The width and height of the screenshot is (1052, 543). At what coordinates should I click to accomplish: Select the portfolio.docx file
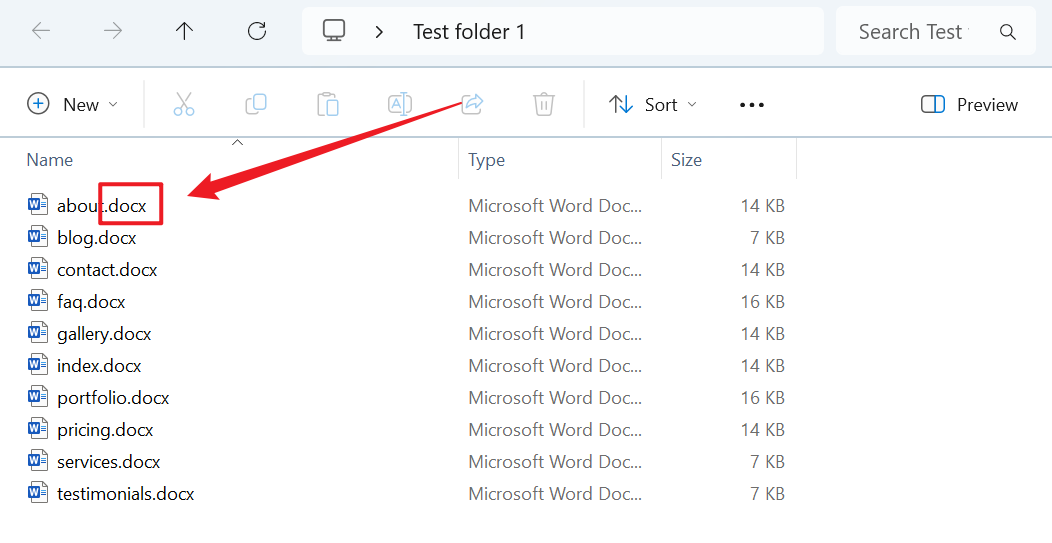tap(113, 398)
